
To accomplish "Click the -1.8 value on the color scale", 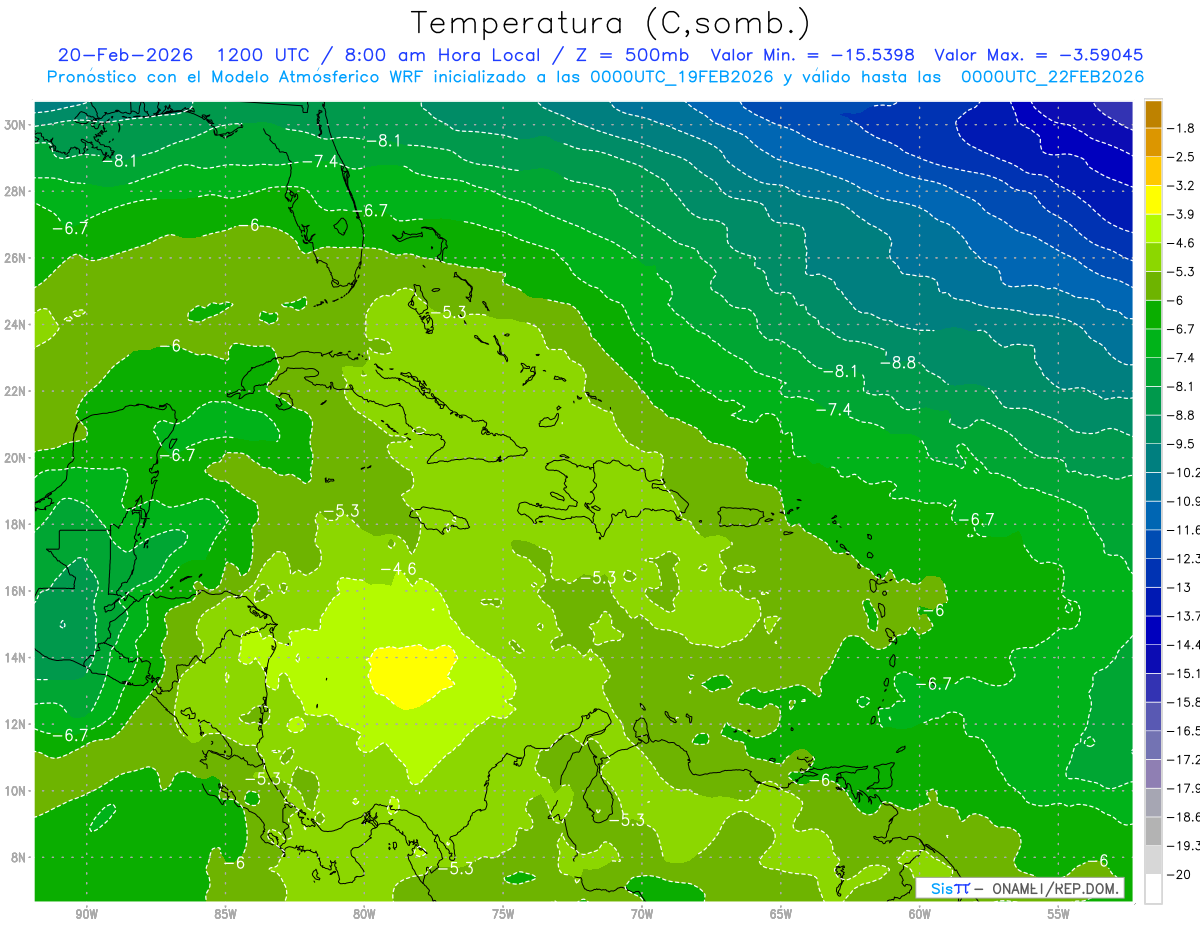I will click(1183, 128).
